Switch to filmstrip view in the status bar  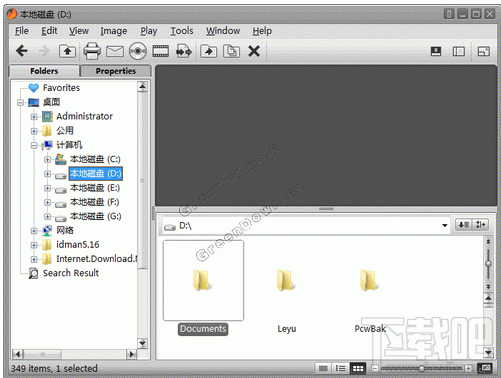(323, 368)
